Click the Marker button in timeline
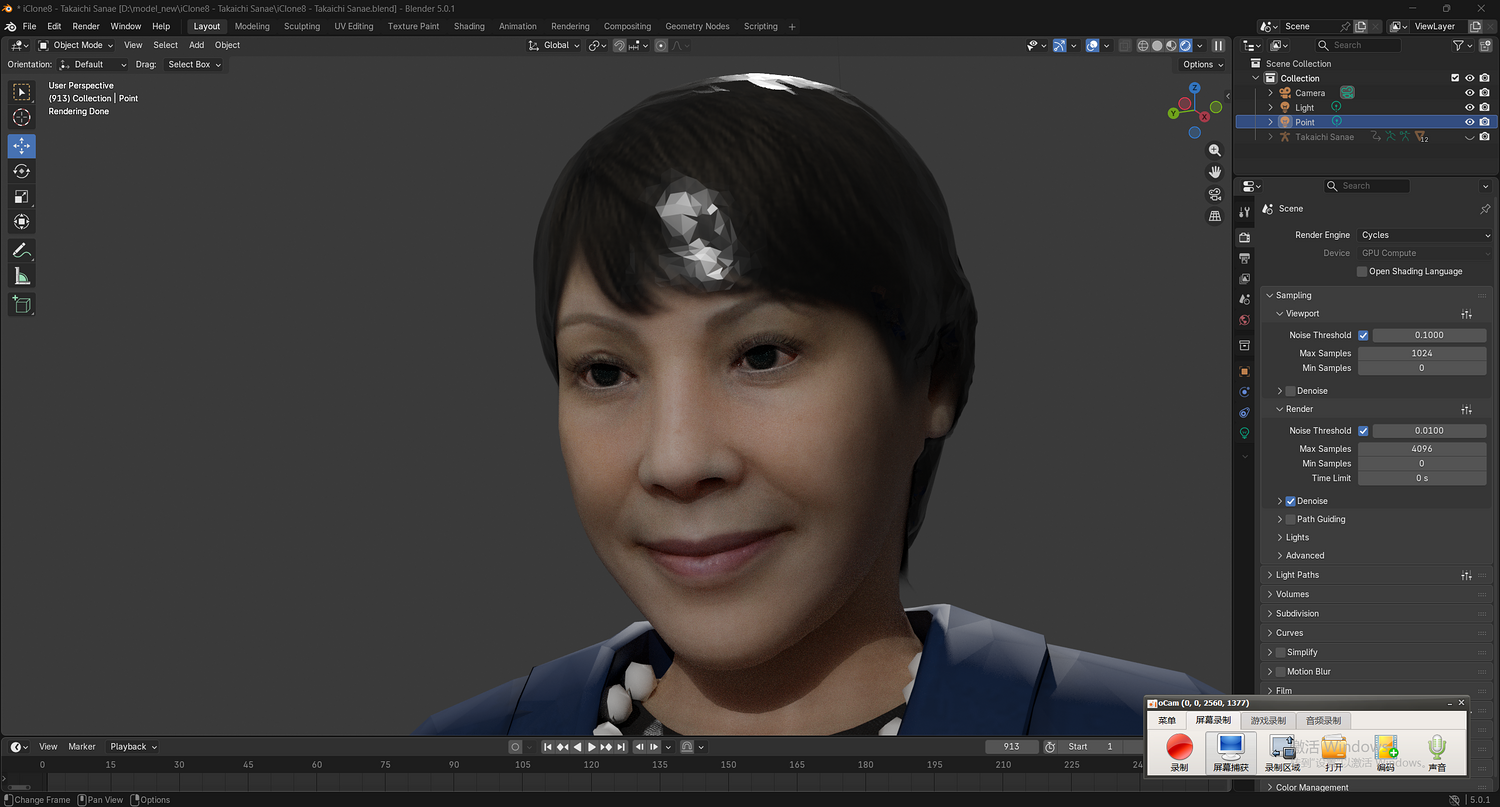The image size is (1500, 807). click(82, 747)
